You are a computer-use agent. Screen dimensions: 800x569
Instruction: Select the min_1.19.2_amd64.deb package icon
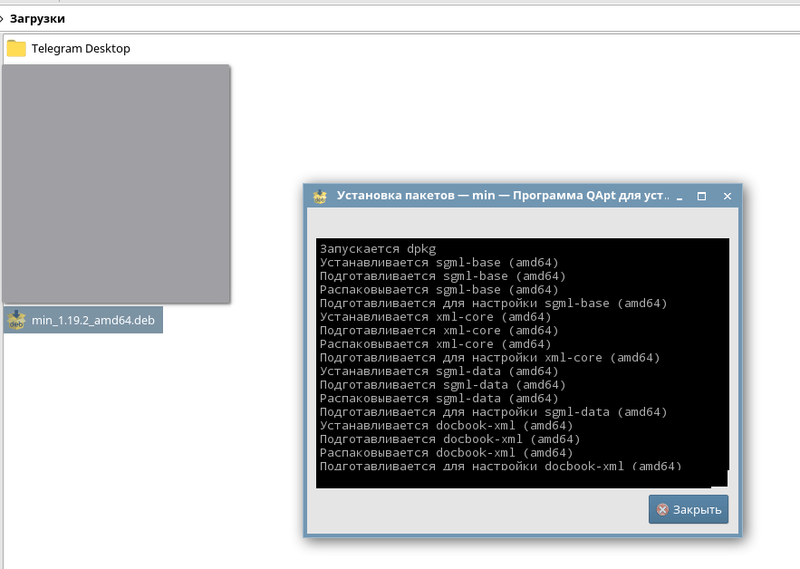[x=16, y=320]
